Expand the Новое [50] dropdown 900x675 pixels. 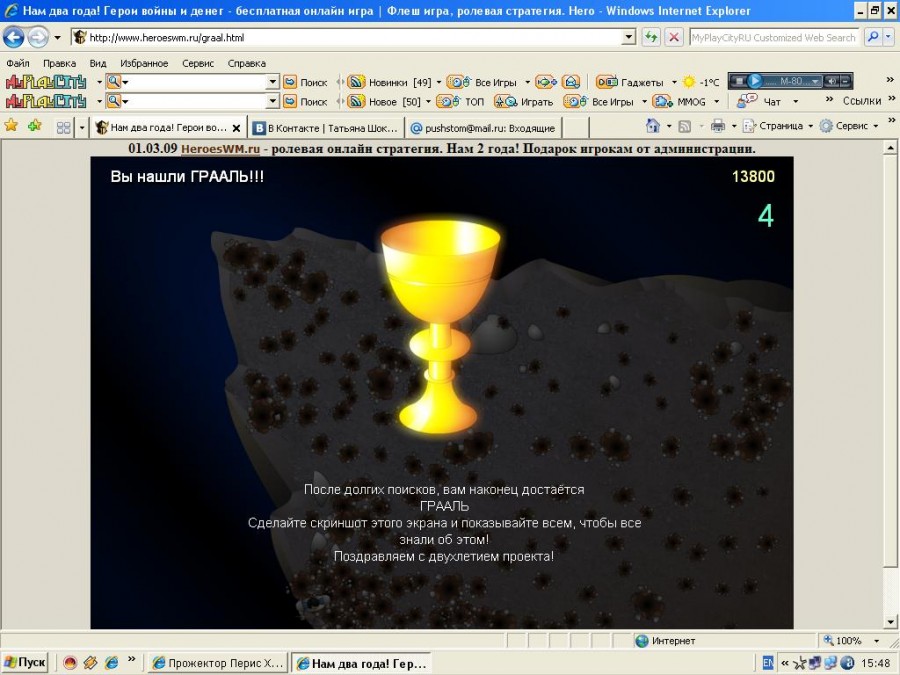pos(428,102)
